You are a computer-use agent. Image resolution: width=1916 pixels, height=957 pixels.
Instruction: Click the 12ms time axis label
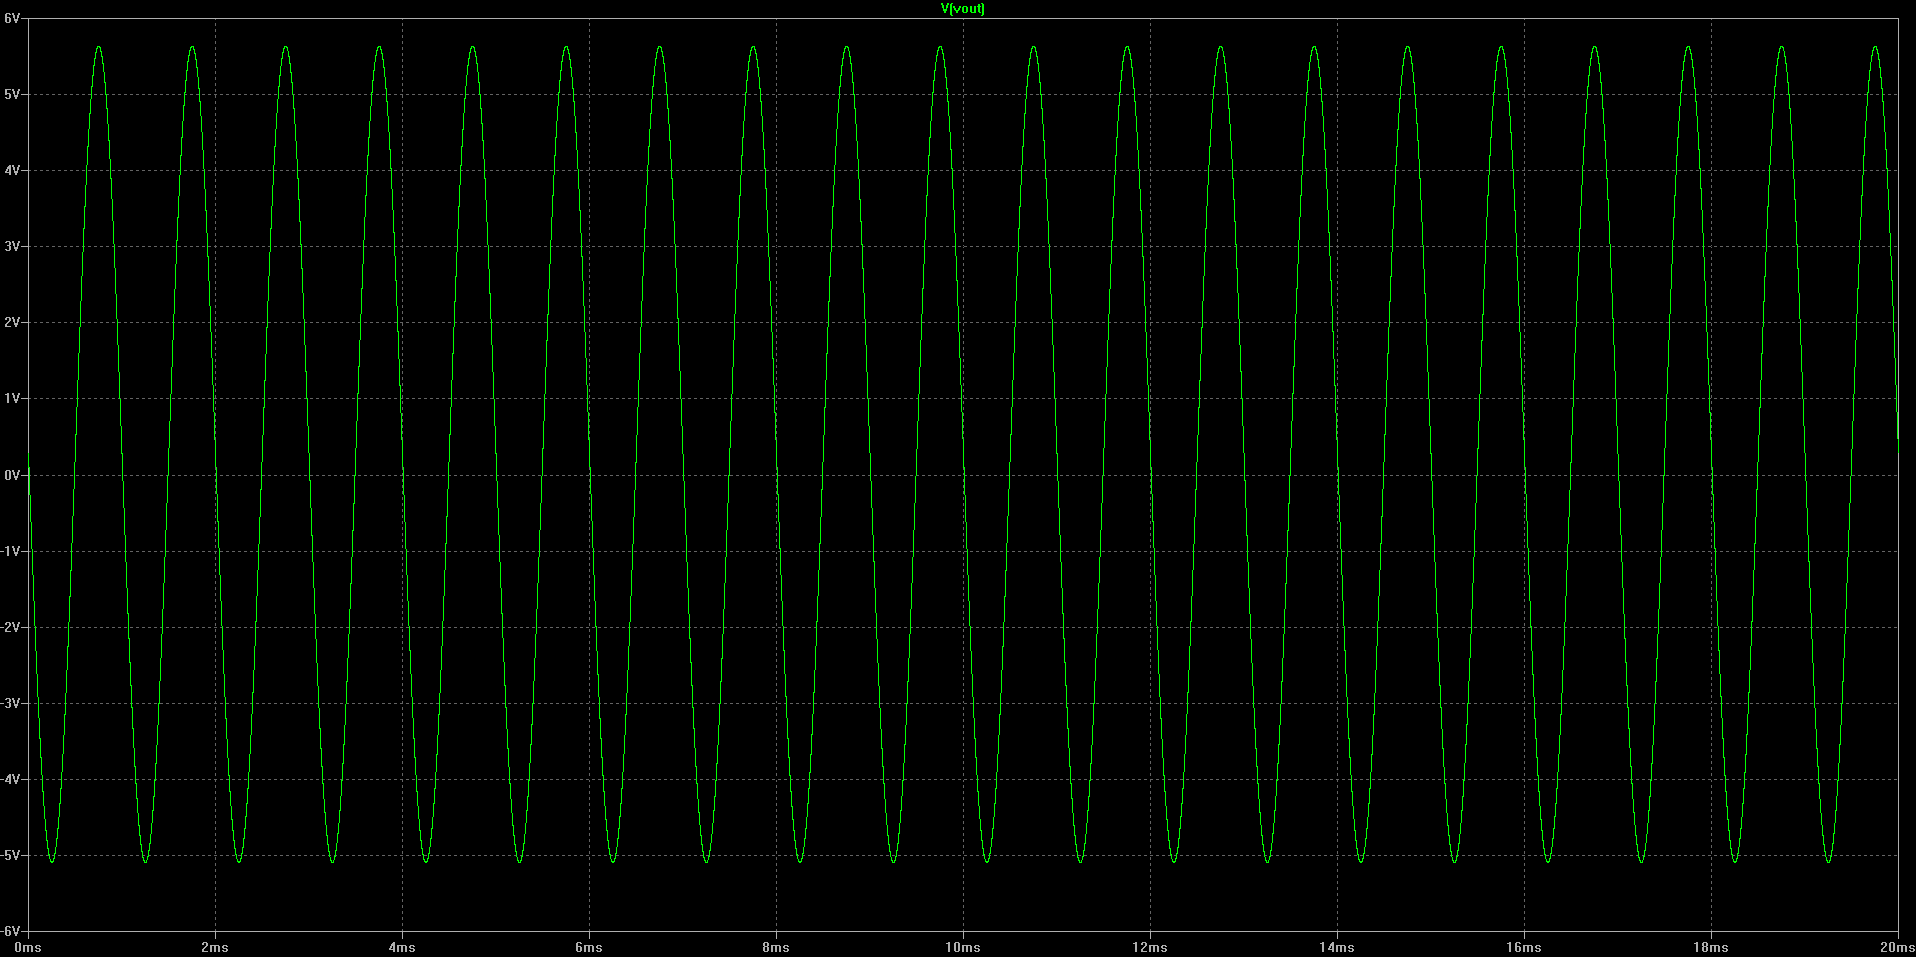click(x=1150, y=947)
